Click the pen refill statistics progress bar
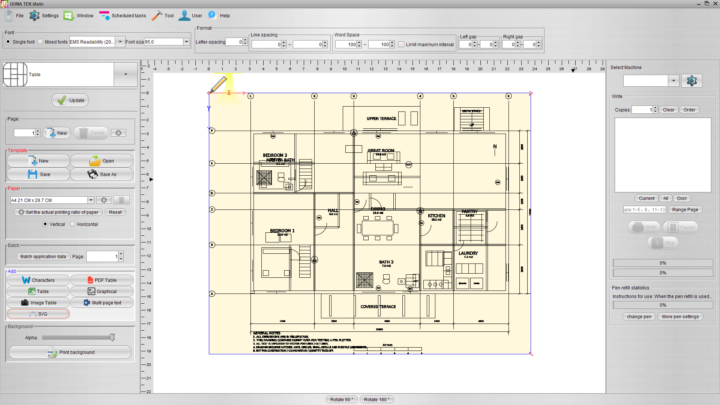Image resolution: width=720 pixels, height=405 pixels. pyautogui.click(x=663, y=305)
